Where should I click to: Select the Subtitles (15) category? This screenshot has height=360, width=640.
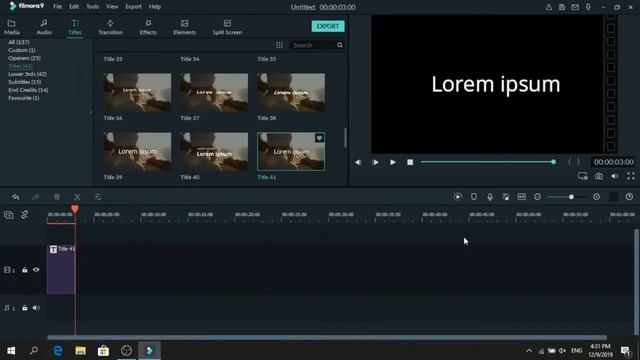tap(24, 82)
